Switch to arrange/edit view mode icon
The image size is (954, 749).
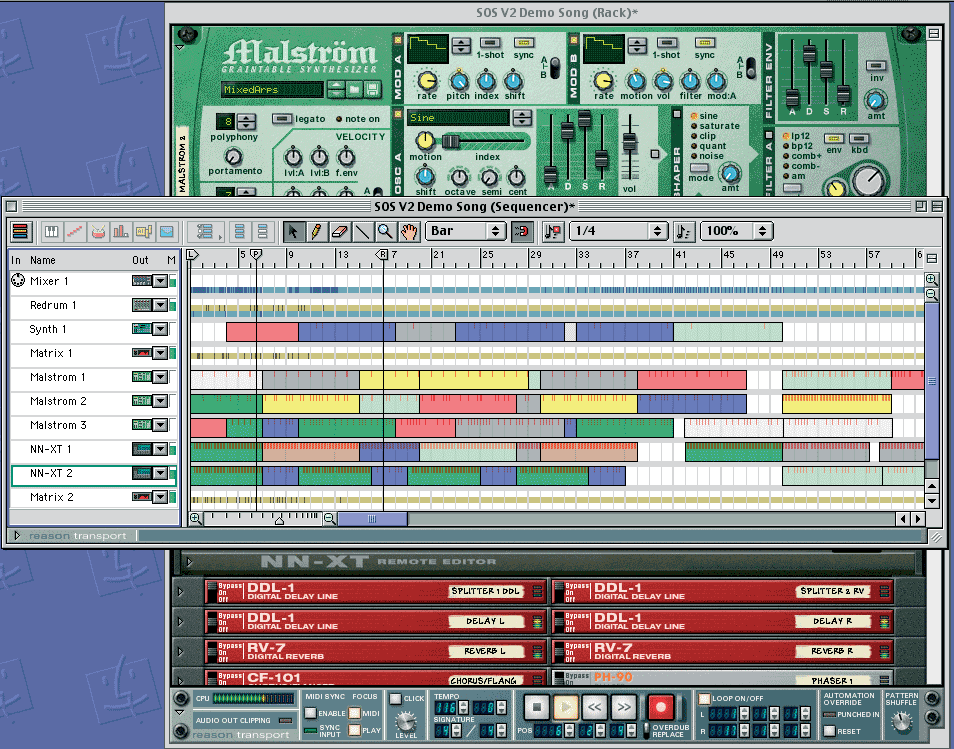click(x=20, y=231)
